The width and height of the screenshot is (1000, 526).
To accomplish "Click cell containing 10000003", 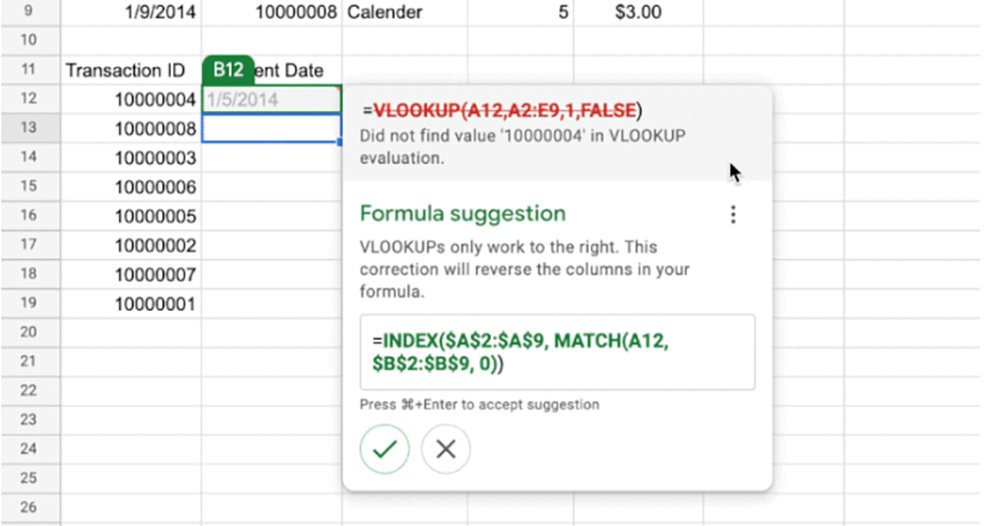I will [x=131, y=157].
